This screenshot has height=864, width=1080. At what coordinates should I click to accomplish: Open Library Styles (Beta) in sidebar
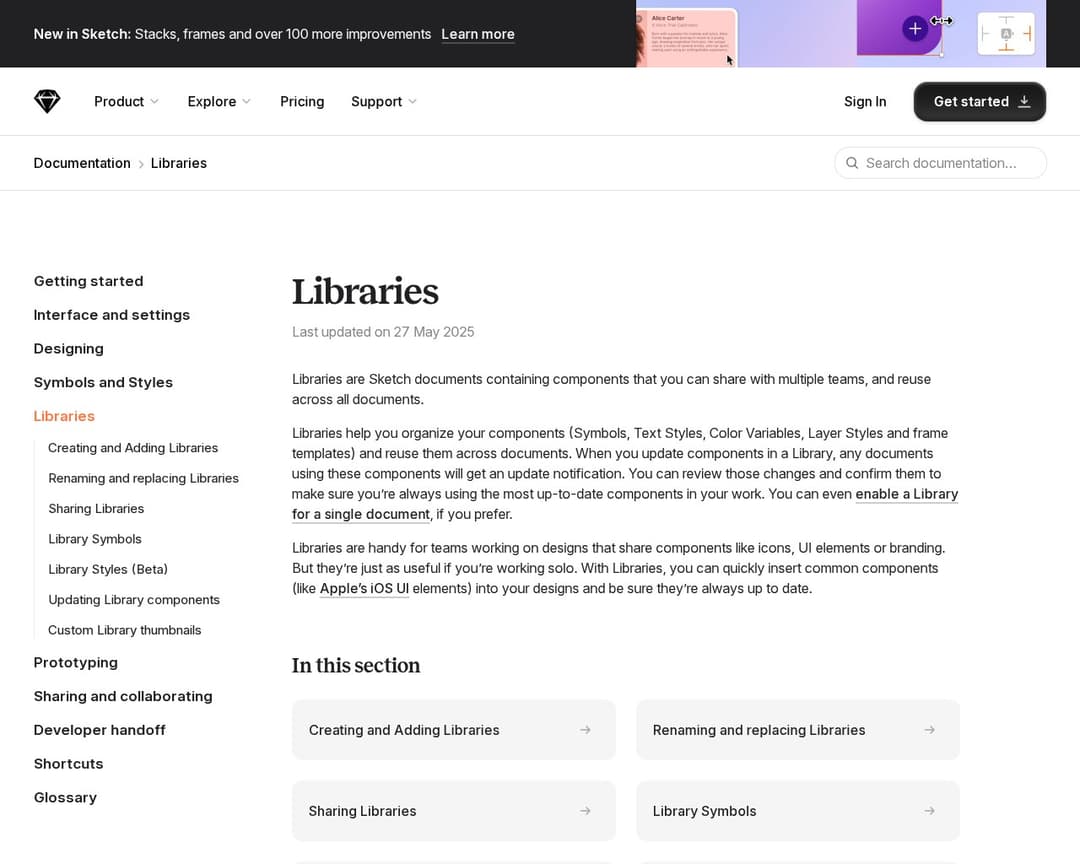pyautogui.click(x=108, y=569)
